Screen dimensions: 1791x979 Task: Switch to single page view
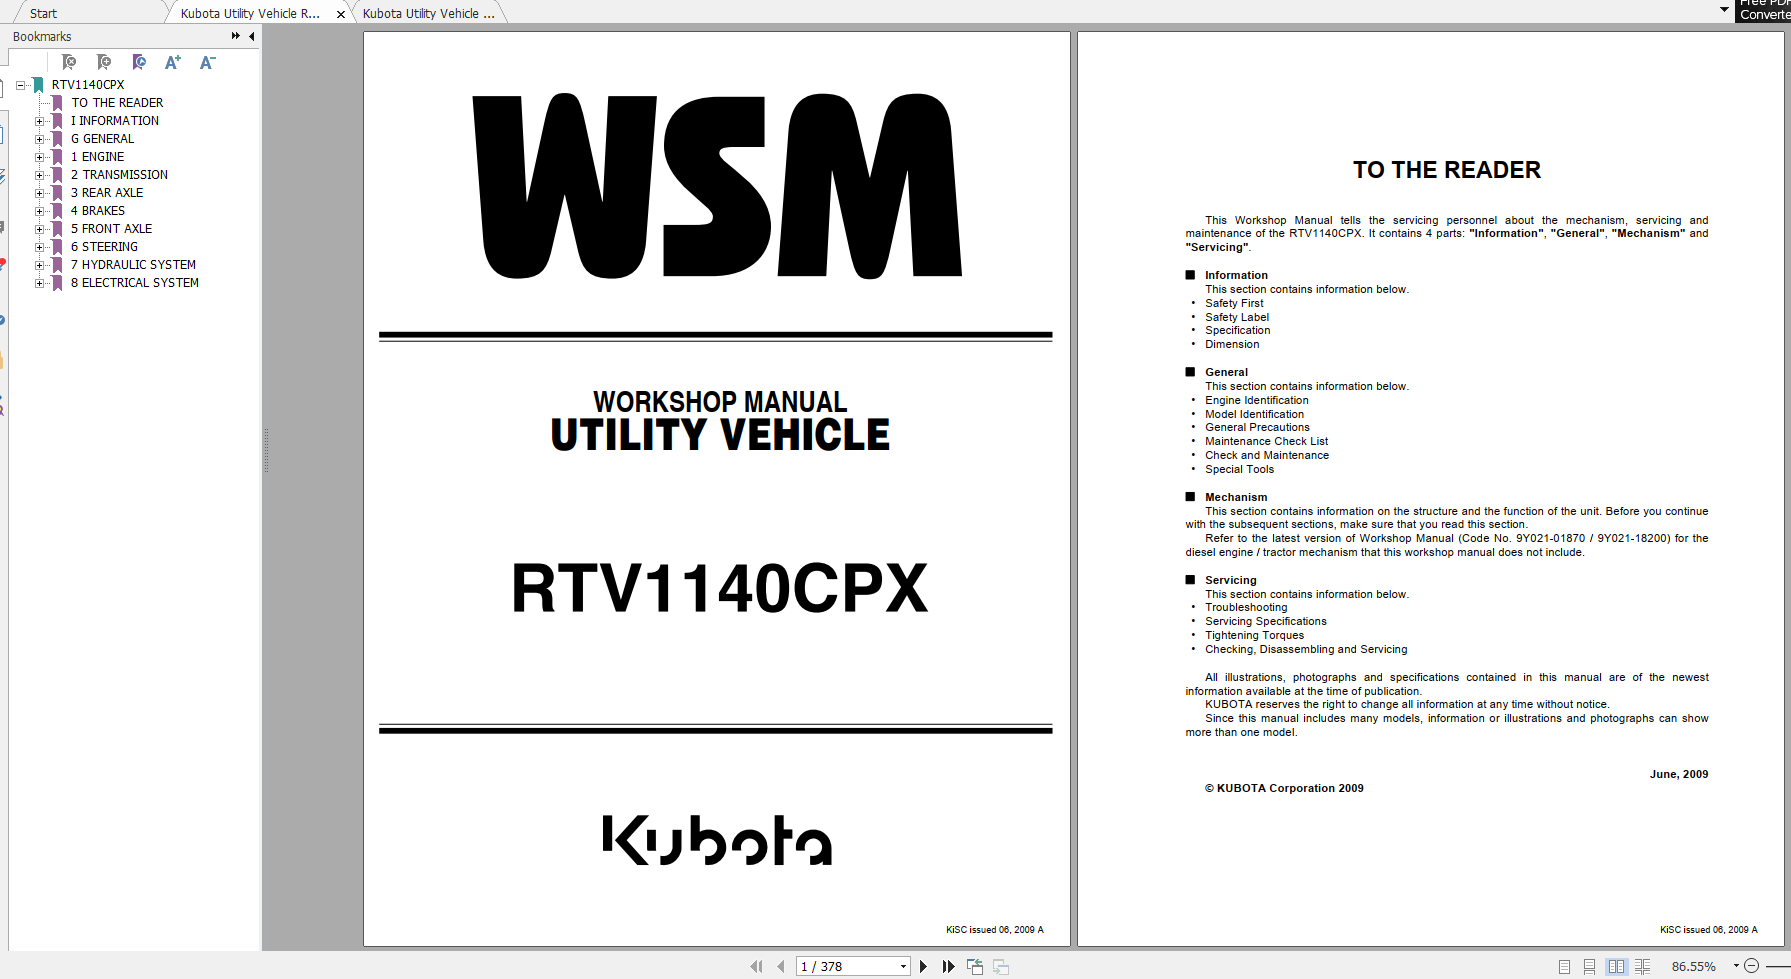(1564, 966)
